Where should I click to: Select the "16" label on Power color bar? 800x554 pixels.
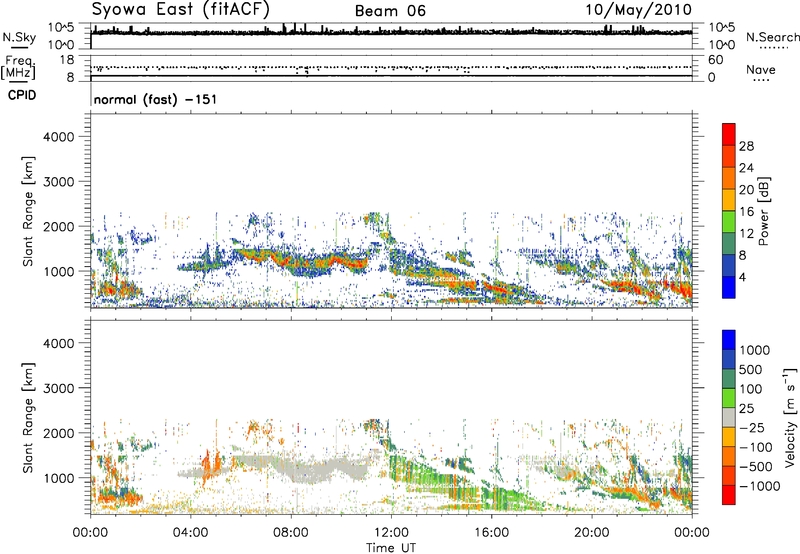[746, 212]
